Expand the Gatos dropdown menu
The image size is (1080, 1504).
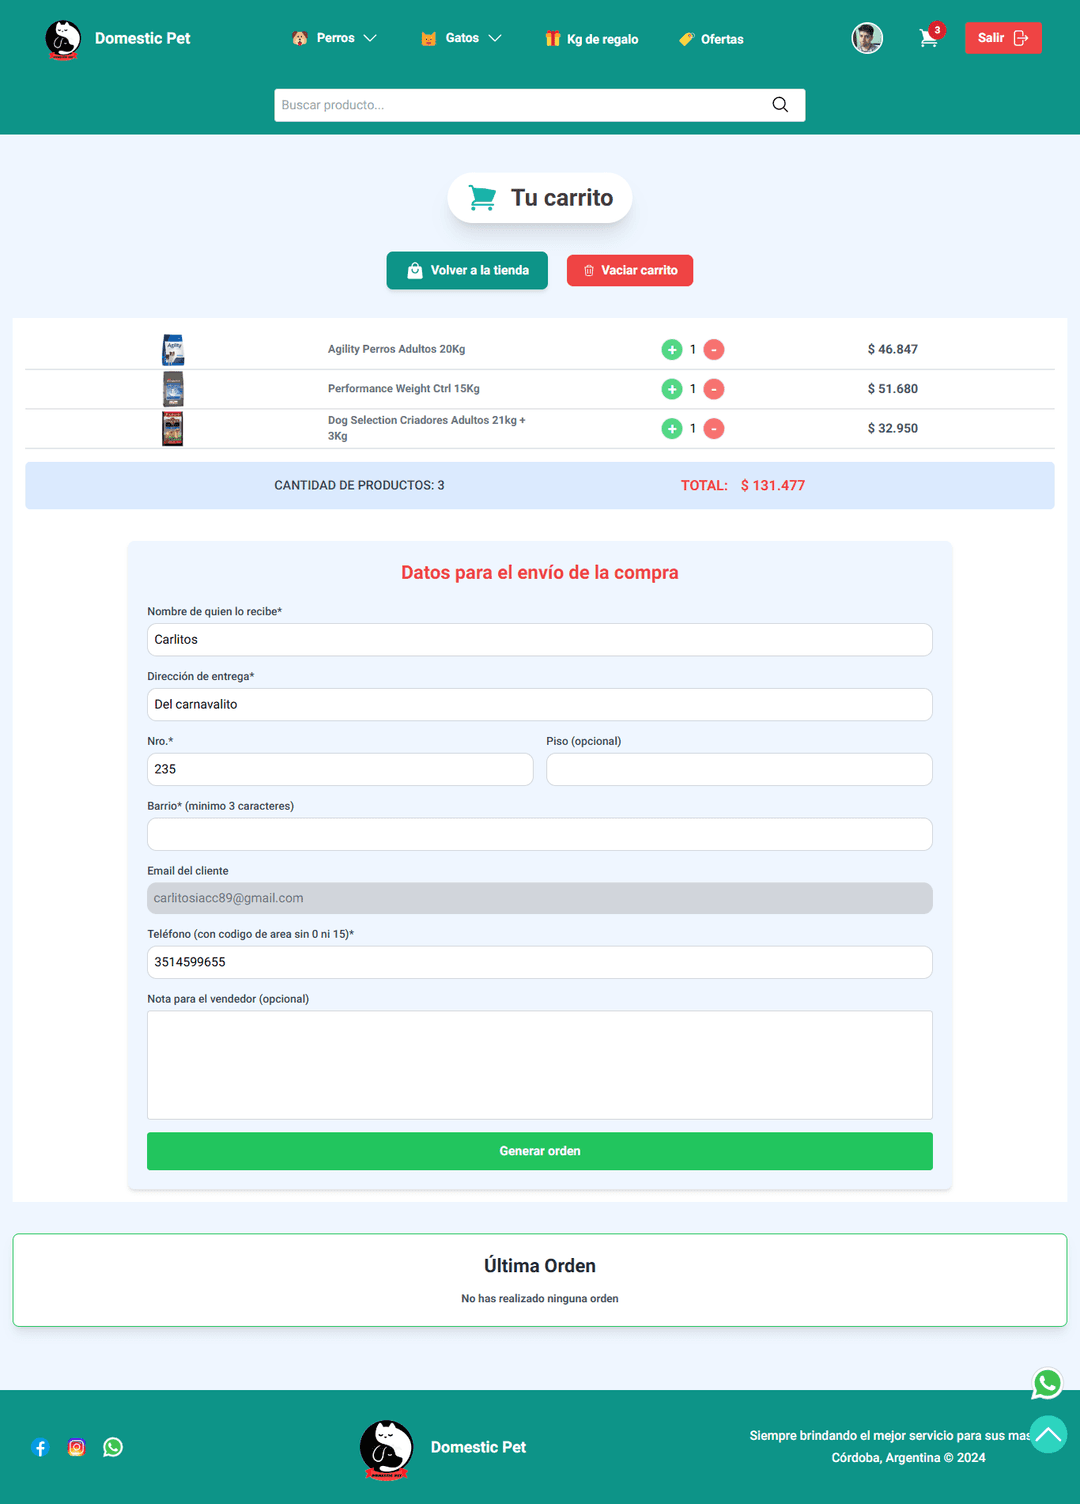point(461,38)
